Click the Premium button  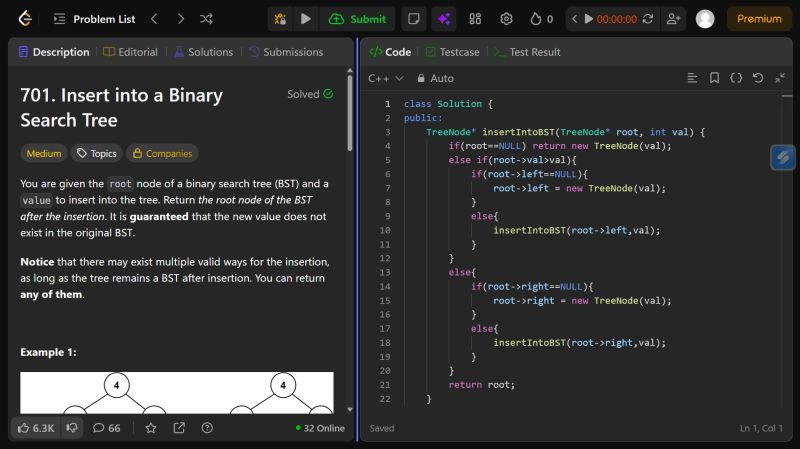(760, 19)
